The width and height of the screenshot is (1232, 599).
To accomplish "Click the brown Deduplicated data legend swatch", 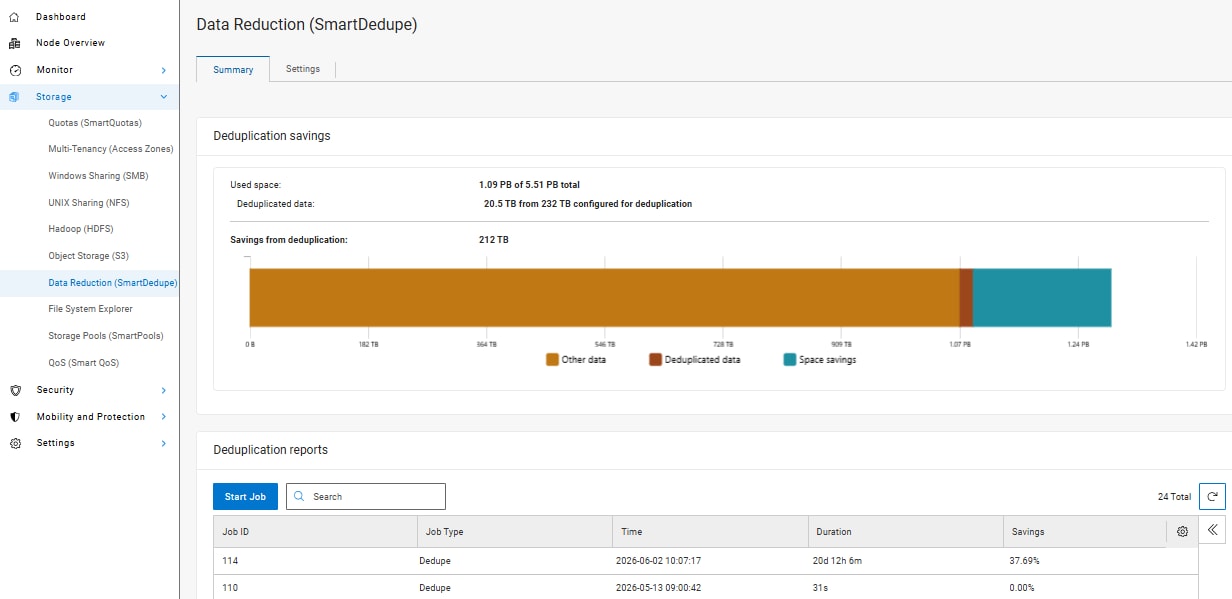I will [655, 359].
